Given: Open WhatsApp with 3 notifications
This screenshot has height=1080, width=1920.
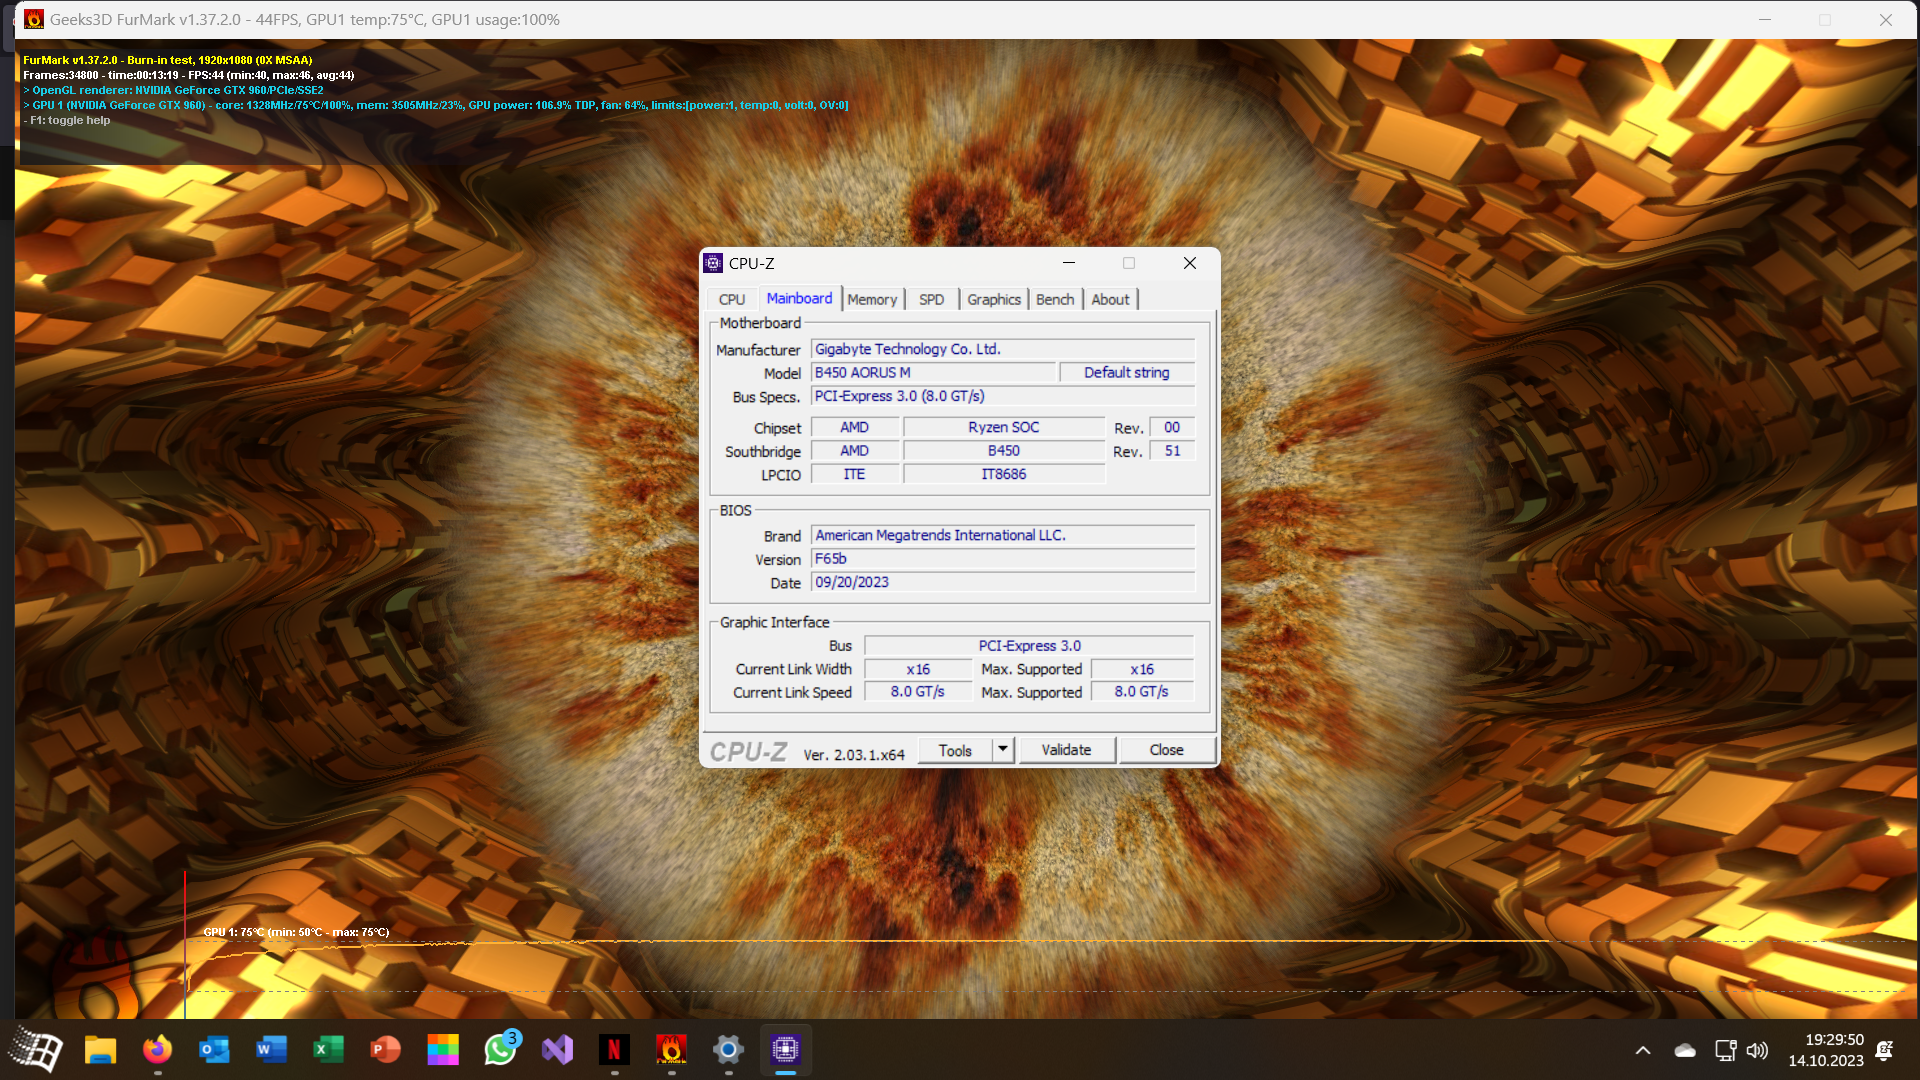Looking at the screenshot, I should 500,1049.
